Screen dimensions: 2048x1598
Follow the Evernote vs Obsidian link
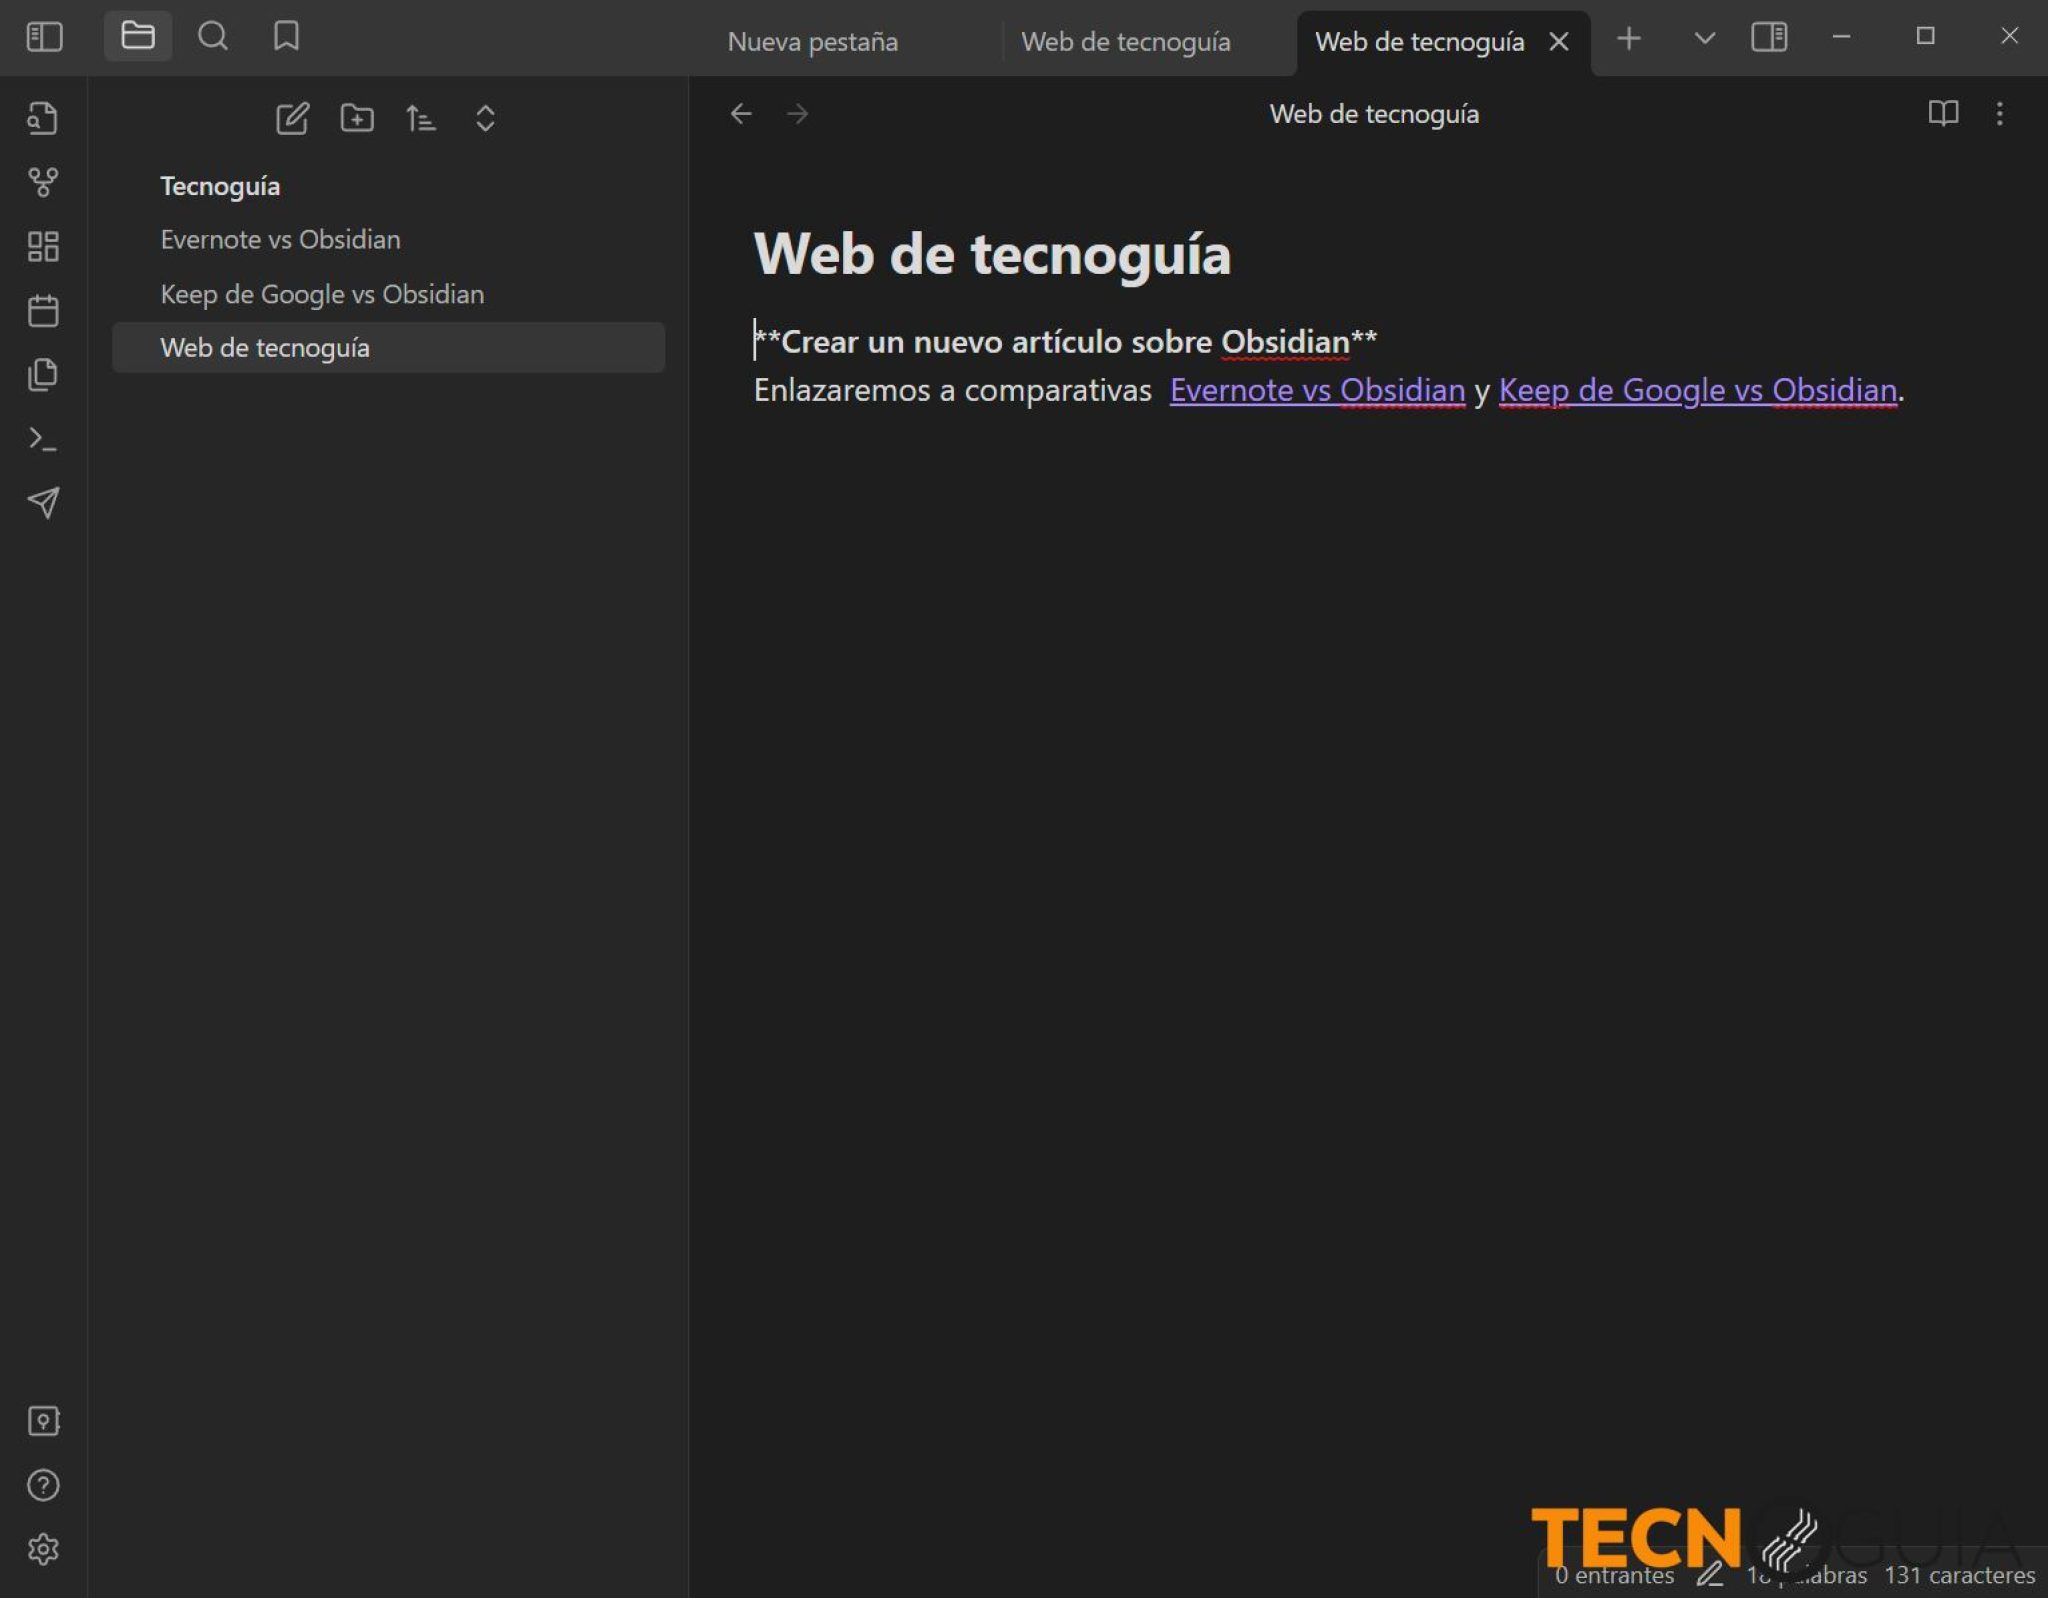(1316, 390)
